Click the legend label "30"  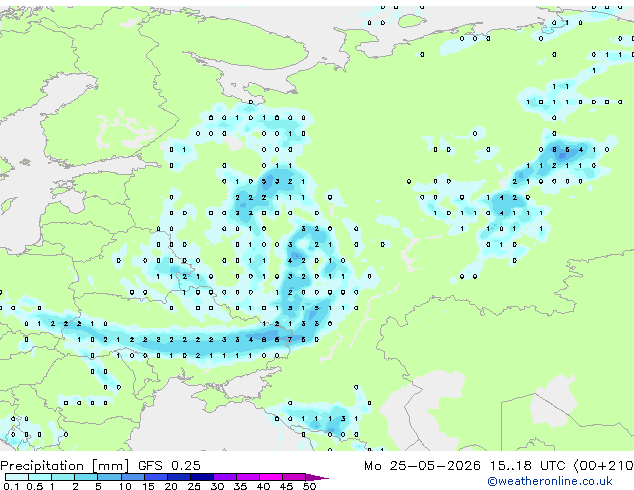[x=217, y=486]
